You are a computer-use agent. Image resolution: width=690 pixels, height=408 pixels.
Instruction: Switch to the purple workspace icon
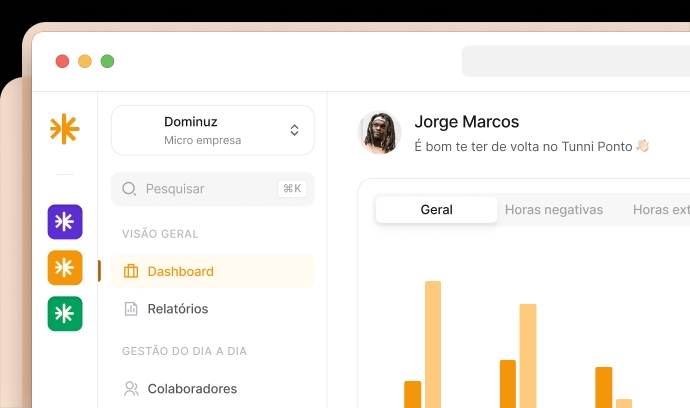click(65, 222)
